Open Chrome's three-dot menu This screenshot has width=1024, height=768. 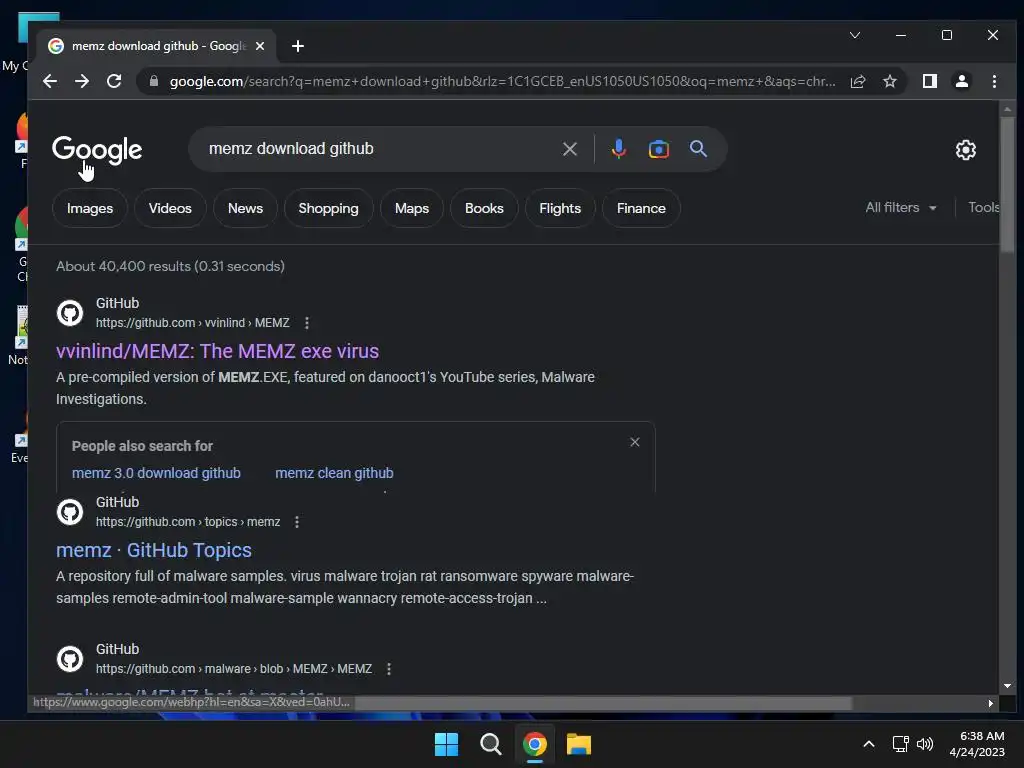tap(994, 81)
